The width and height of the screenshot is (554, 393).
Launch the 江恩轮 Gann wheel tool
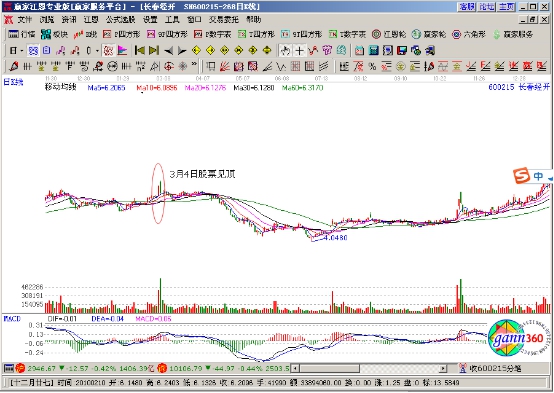tap(389, 34)
